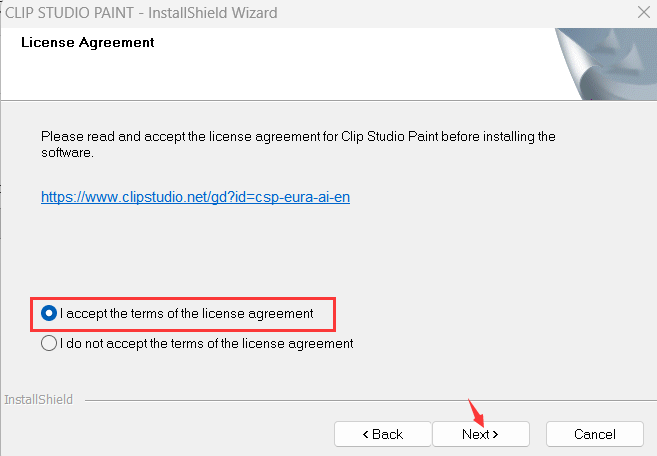Screen dimensions: 657x456
Task: Click the right chevron on the Next button
Action: pyautogui.click(x=494, y=434)
